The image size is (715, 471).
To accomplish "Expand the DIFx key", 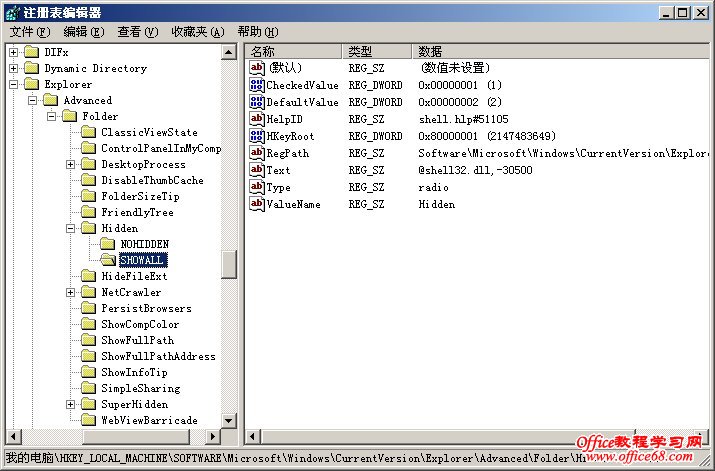I will click(14, 52).
